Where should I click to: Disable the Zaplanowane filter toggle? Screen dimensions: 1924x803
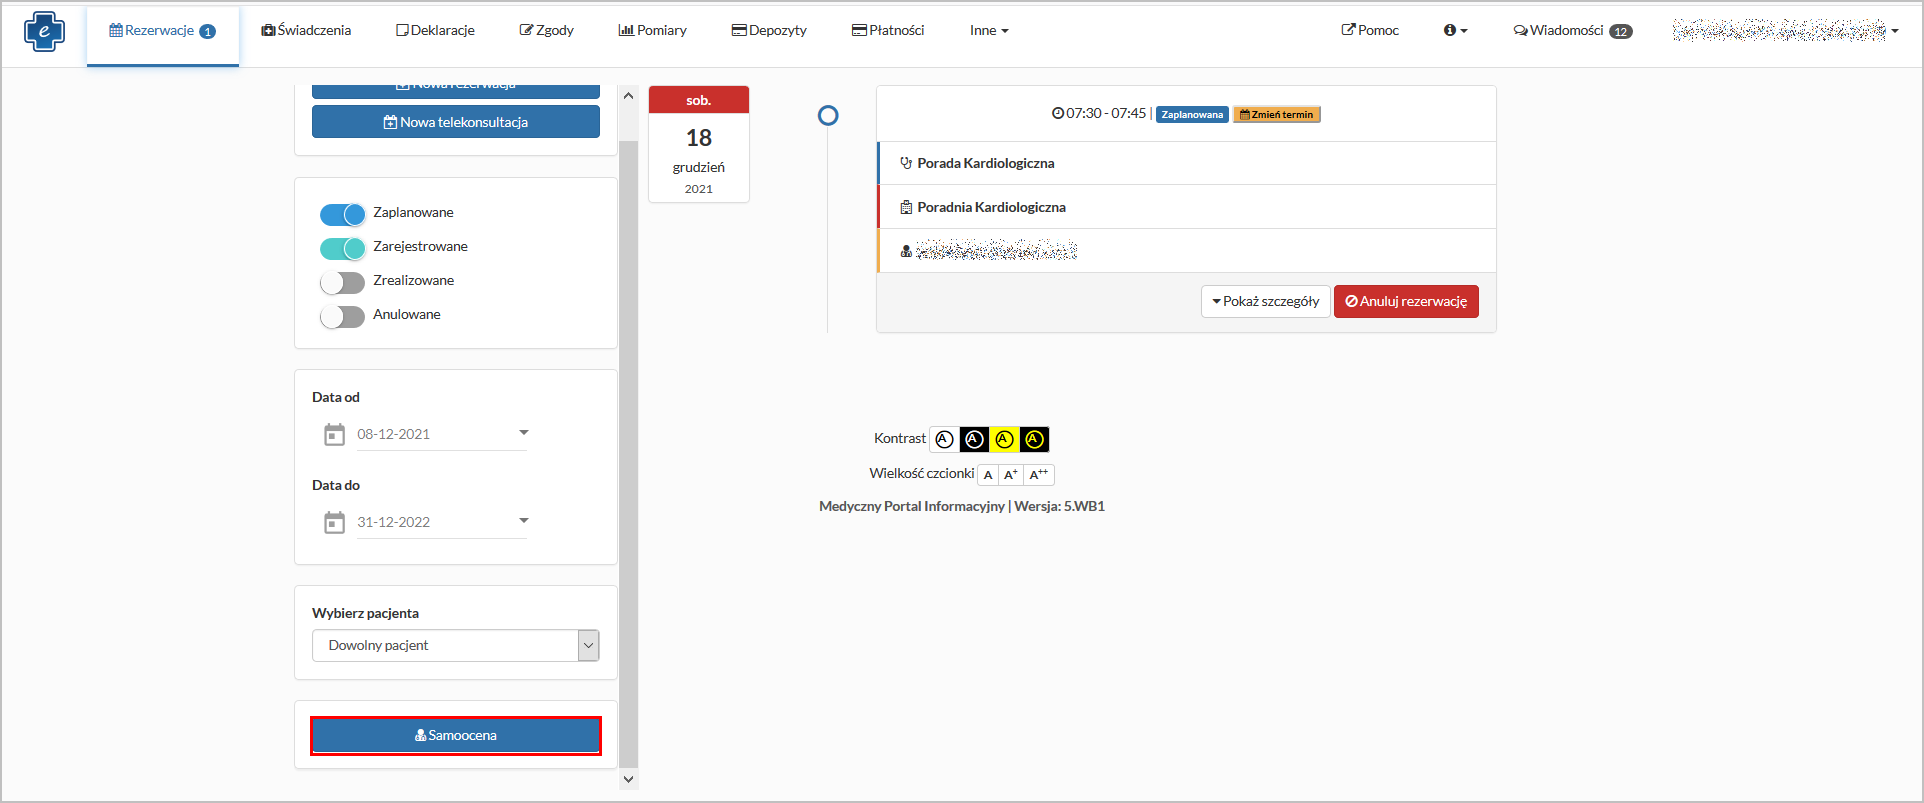click(342, 215)
